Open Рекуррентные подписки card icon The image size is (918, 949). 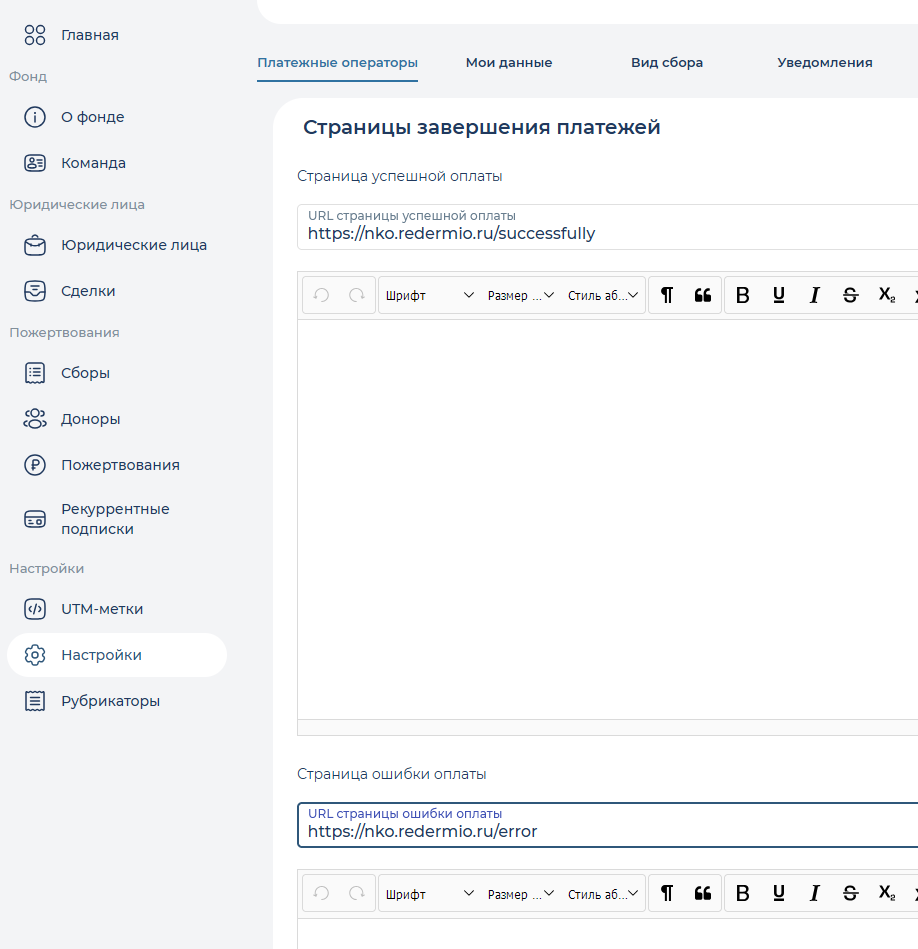34,519
